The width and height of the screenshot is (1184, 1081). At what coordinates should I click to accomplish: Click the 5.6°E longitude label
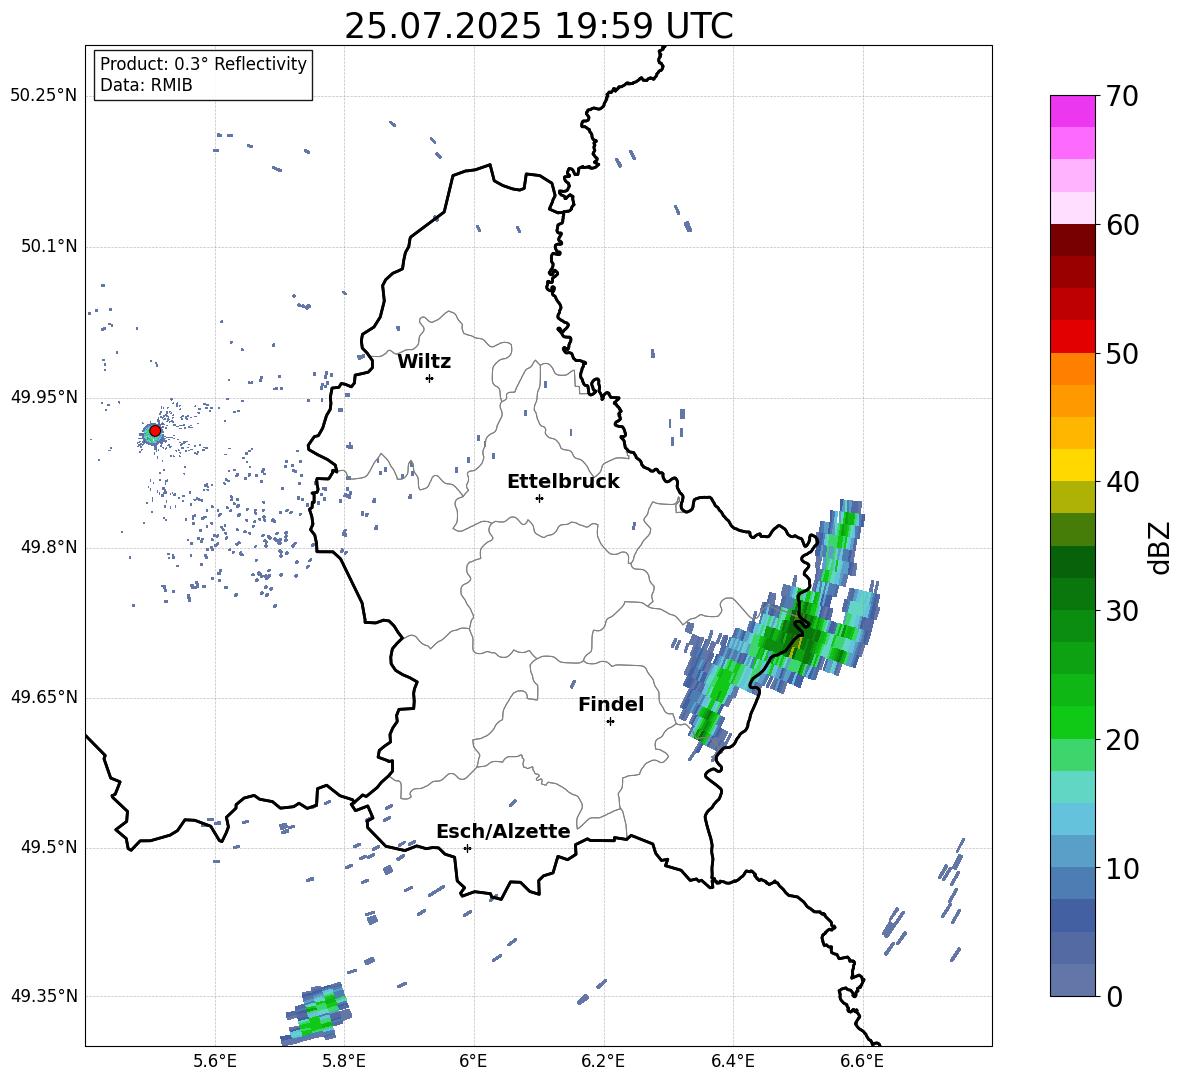(215, 1061)
